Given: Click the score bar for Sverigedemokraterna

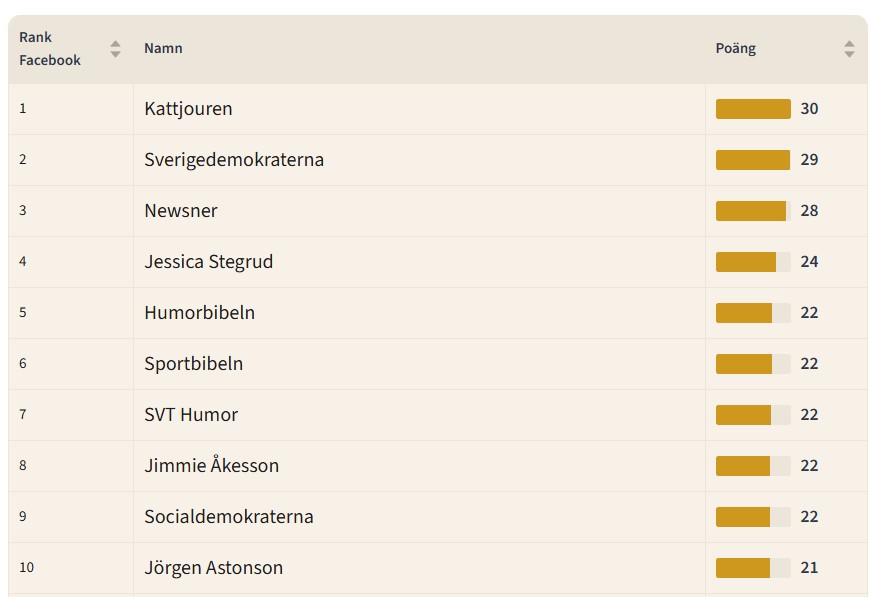Looking at the screenshot, I should click(753, 160).
